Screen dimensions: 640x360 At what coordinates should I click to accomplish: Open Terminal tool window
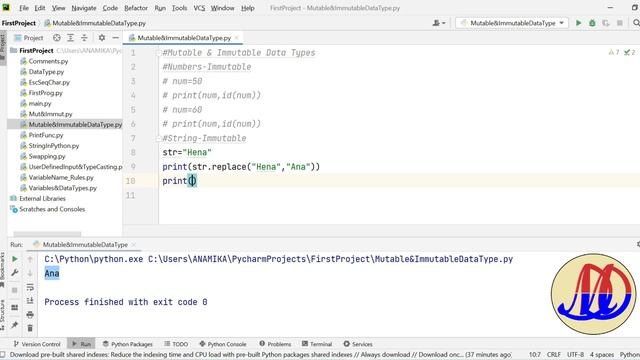pyautogui.click(x=317, y=344)
